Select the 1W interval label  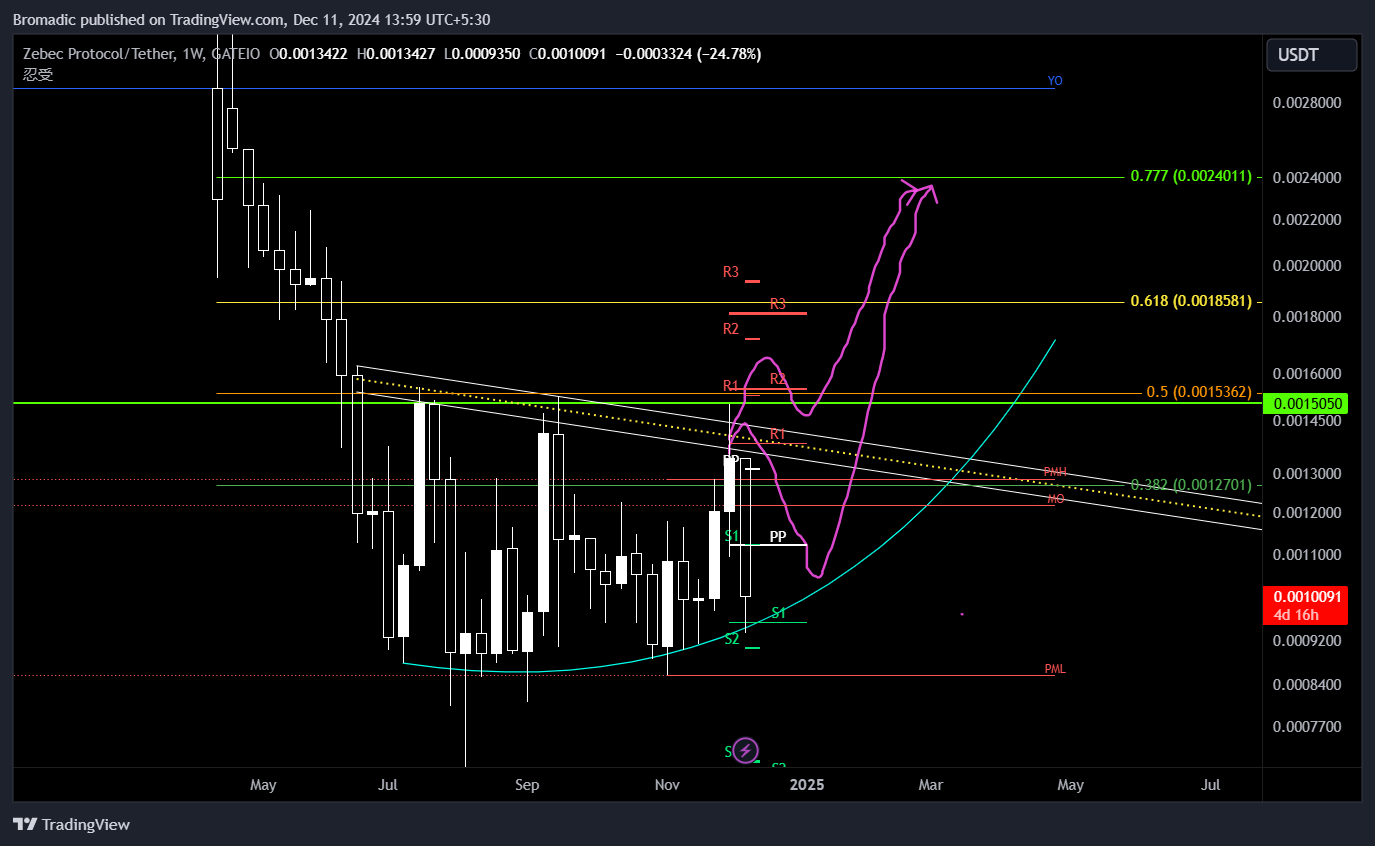click(192, 54)
